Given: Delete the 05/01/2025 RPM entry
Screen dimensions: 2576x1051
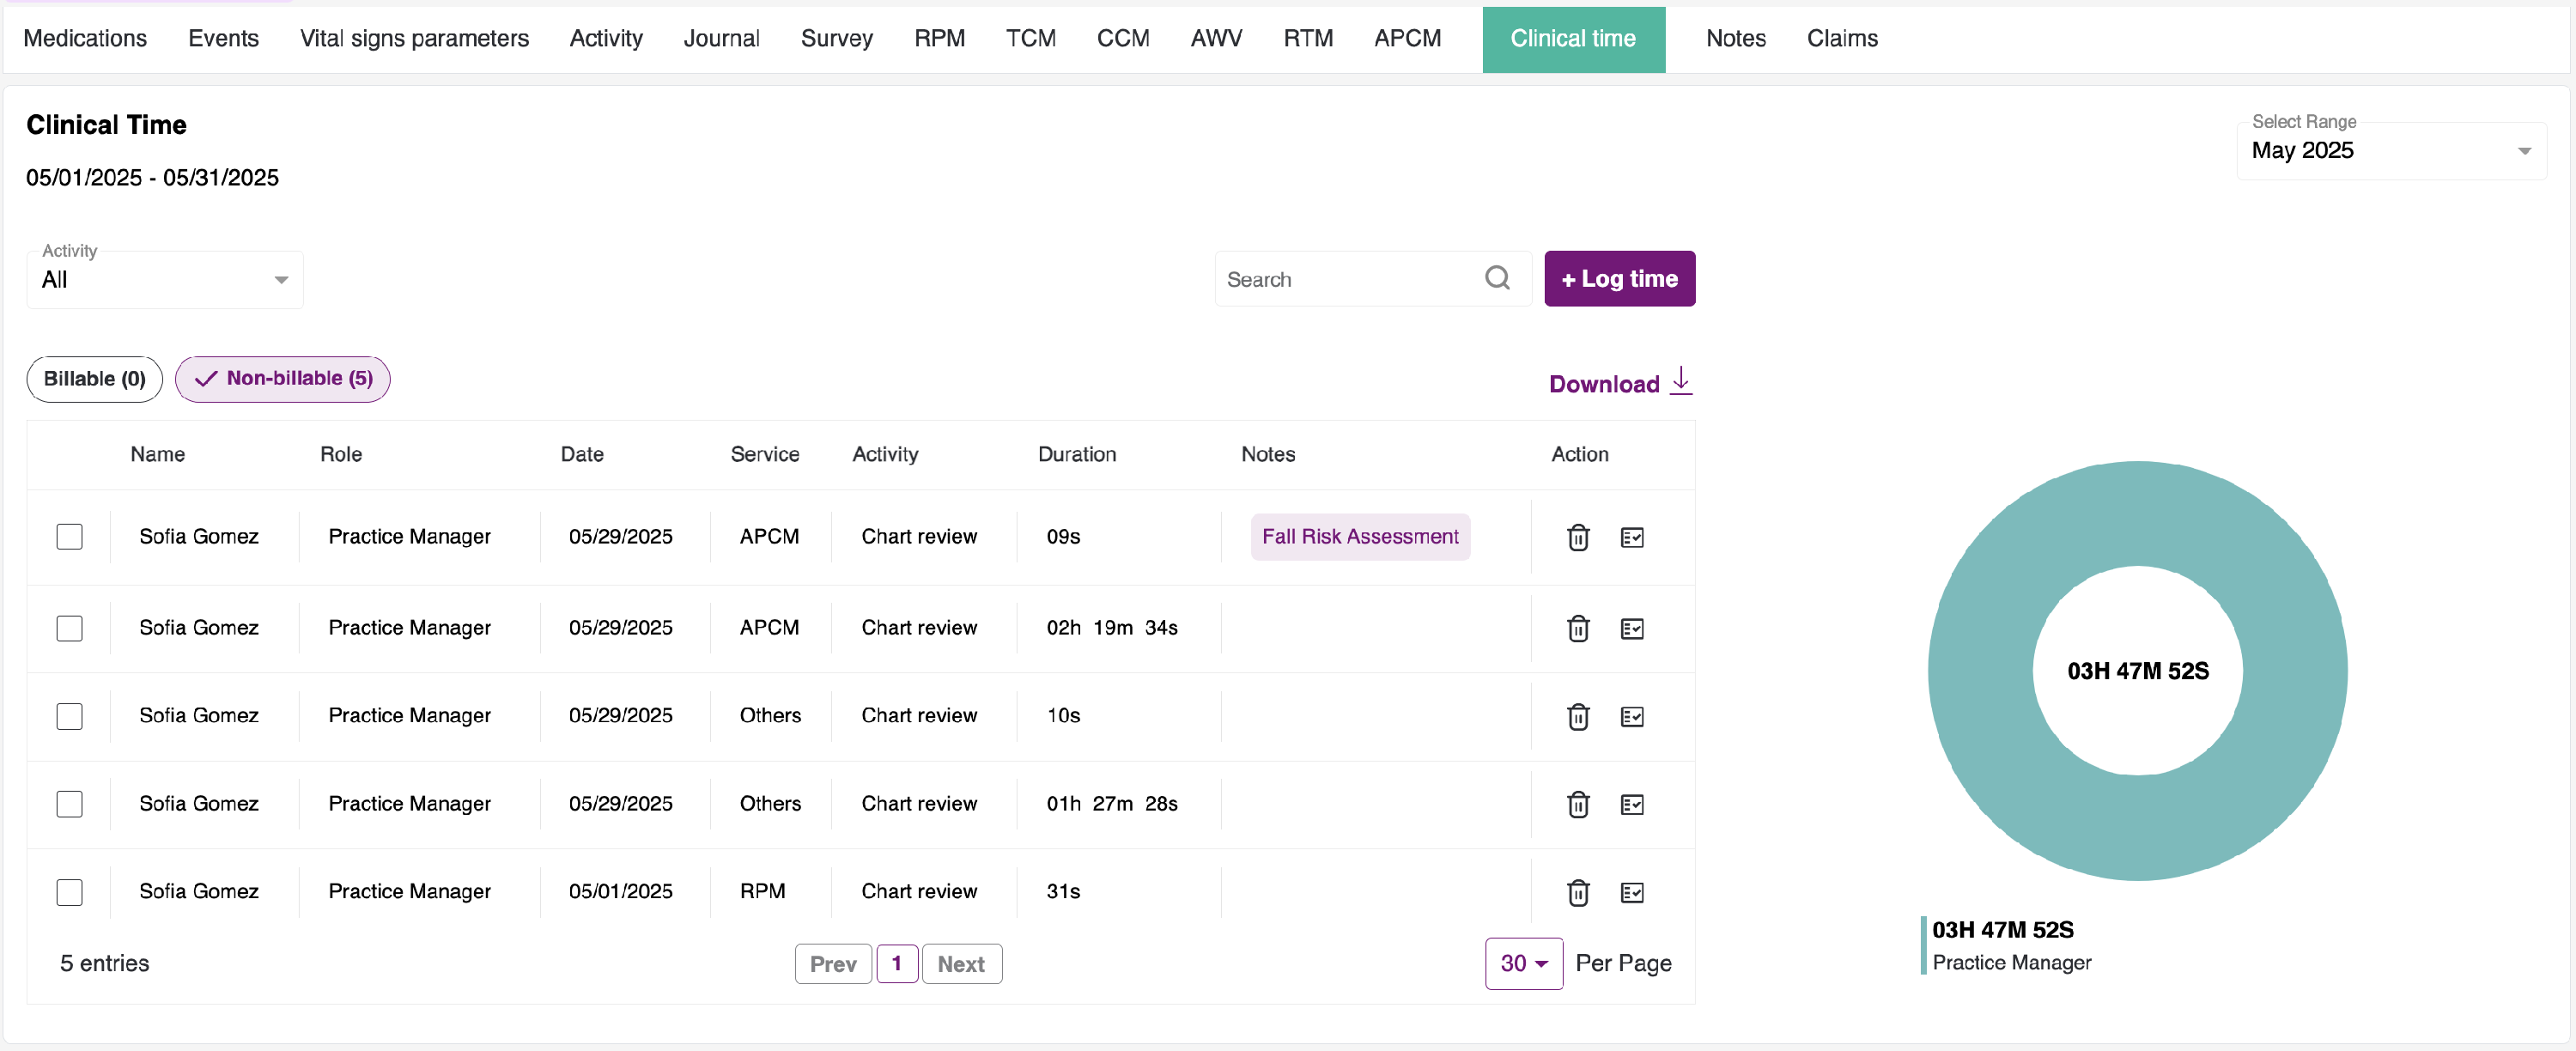Looking at the screenshot, I should pos(1578,892).
